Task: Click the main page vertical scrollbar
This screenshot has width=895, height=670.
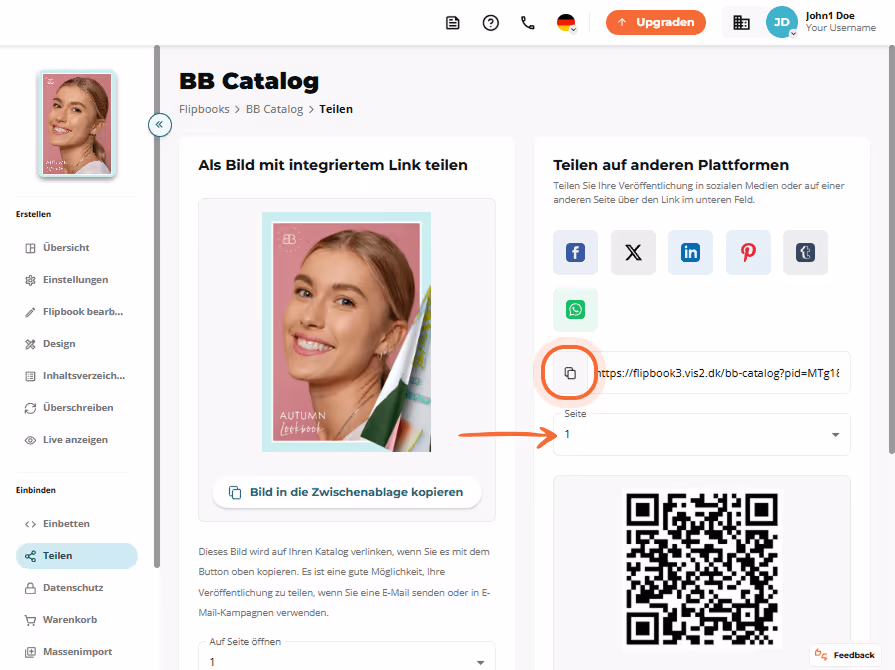Action: (892, 249)
